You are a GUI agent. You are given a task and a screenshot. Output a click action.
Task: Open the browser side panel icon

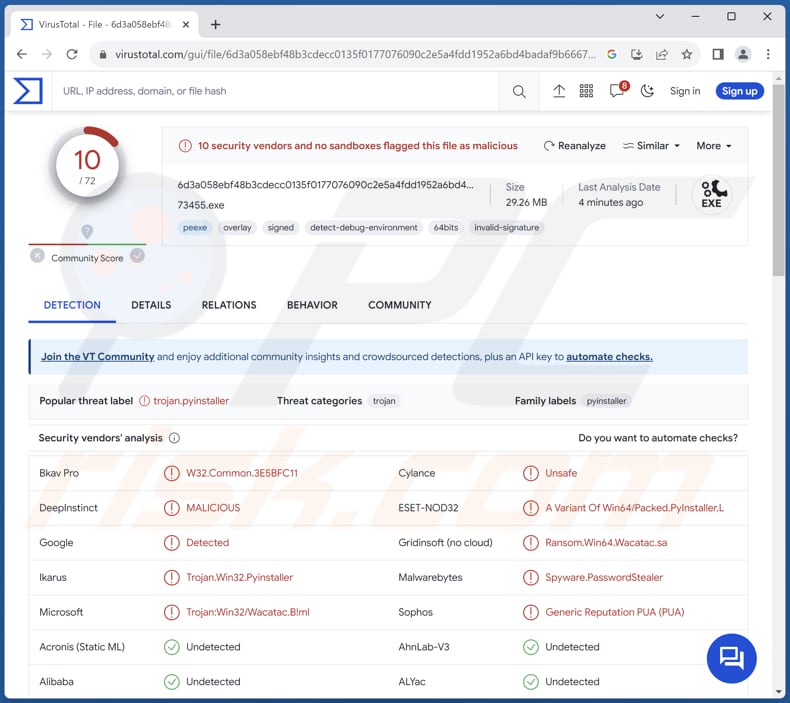(x=718, y=54)
